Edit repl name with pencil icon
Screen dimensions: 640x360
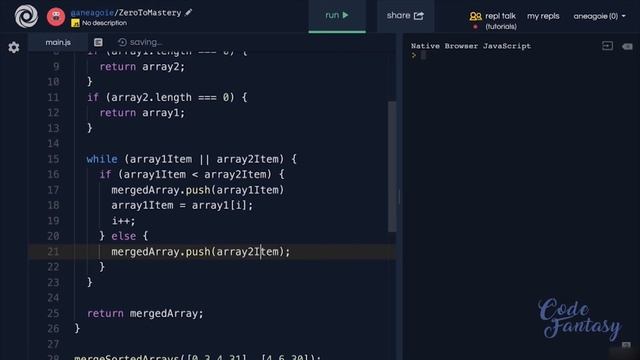click(189, 12)
